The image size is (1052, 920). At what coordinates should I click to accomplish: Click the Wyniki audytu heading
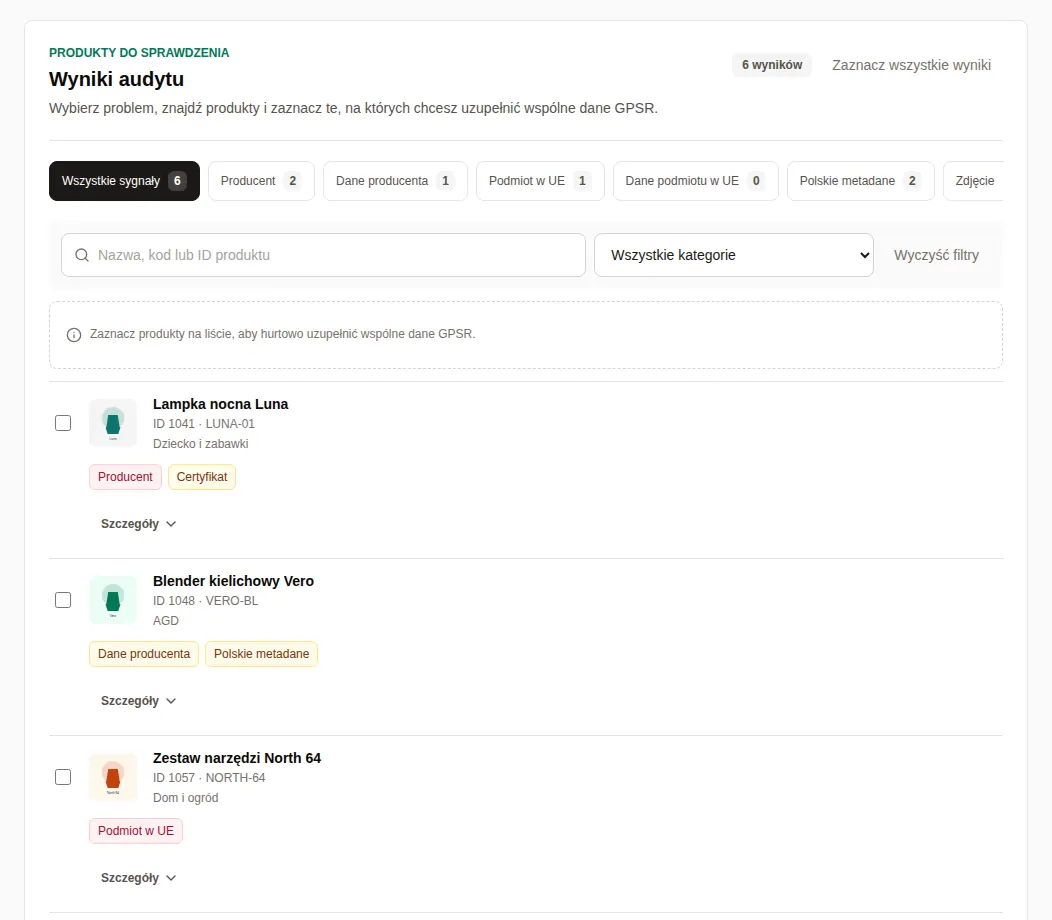click(x=116, y=79)
